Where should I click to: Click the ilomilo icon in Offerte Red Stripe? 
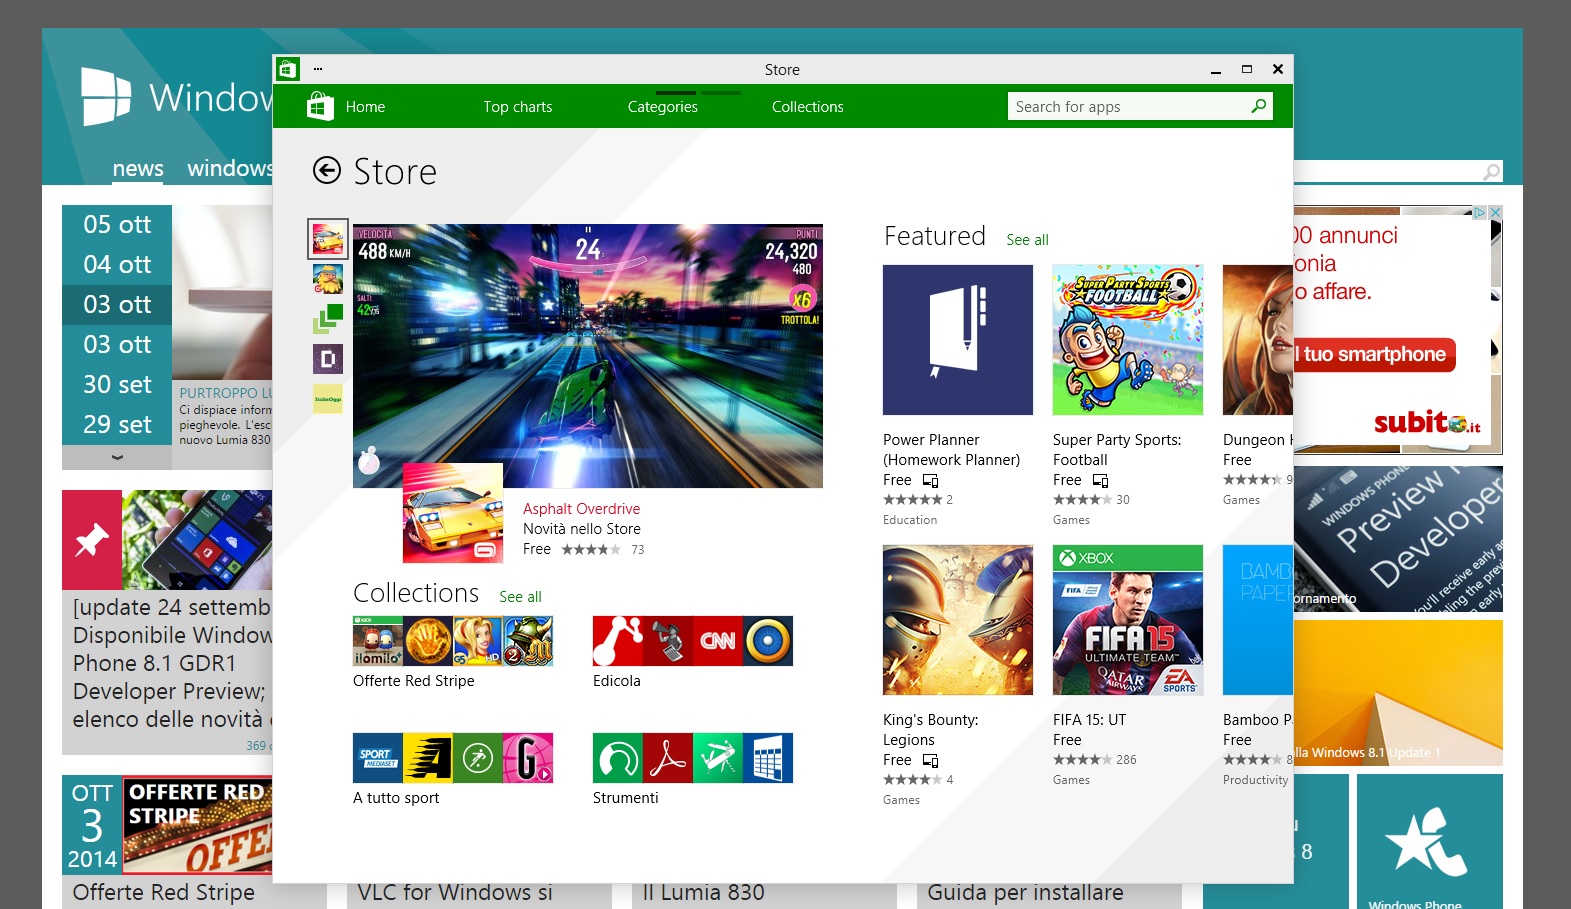tap(378, 641)
